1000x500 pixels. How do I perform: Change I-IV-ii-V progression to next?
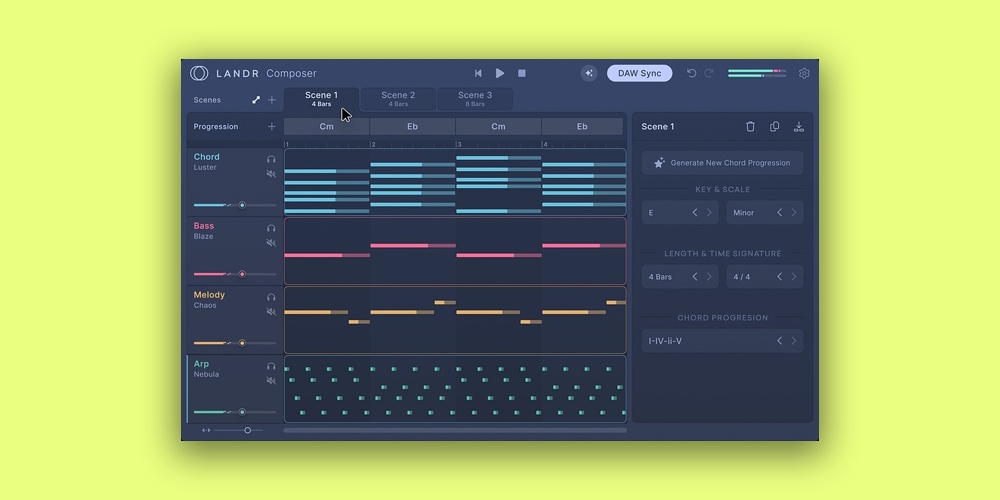click(x=794, y=341)
